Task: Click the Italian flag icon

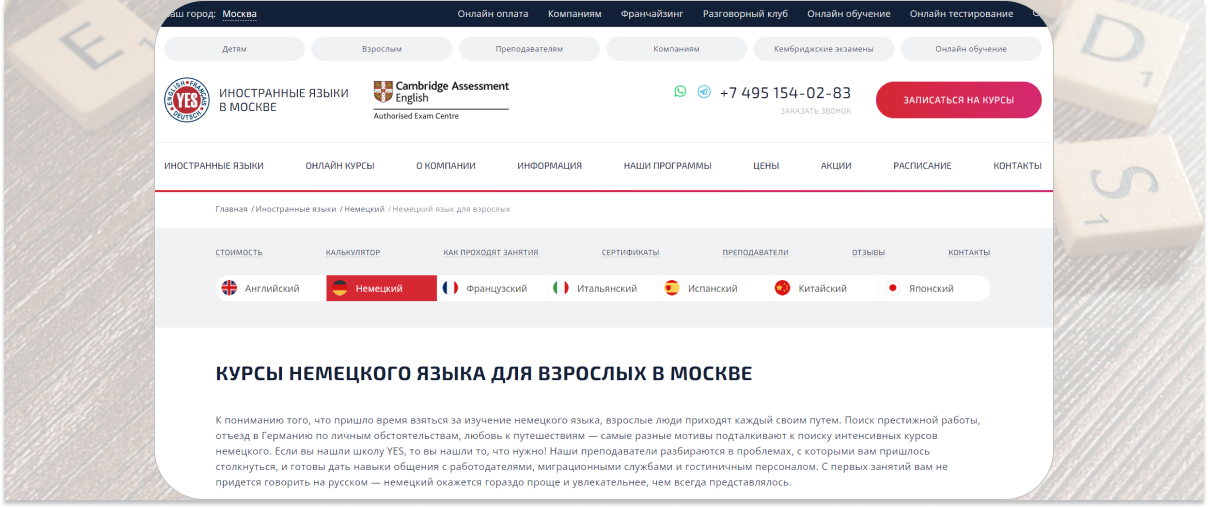Action: pos(561,288)
